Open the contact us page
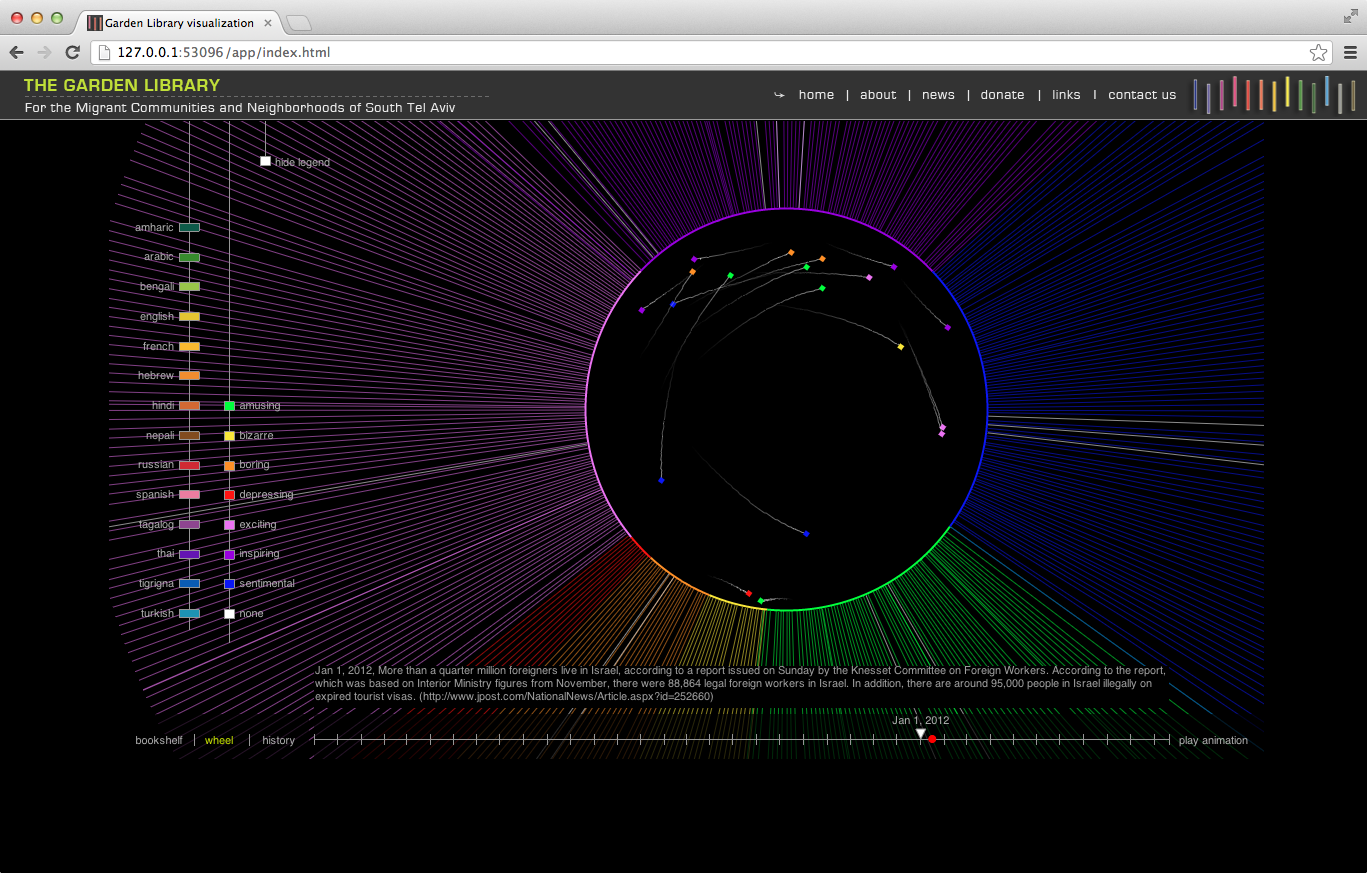The image size is (1367, 873). 1142,95
